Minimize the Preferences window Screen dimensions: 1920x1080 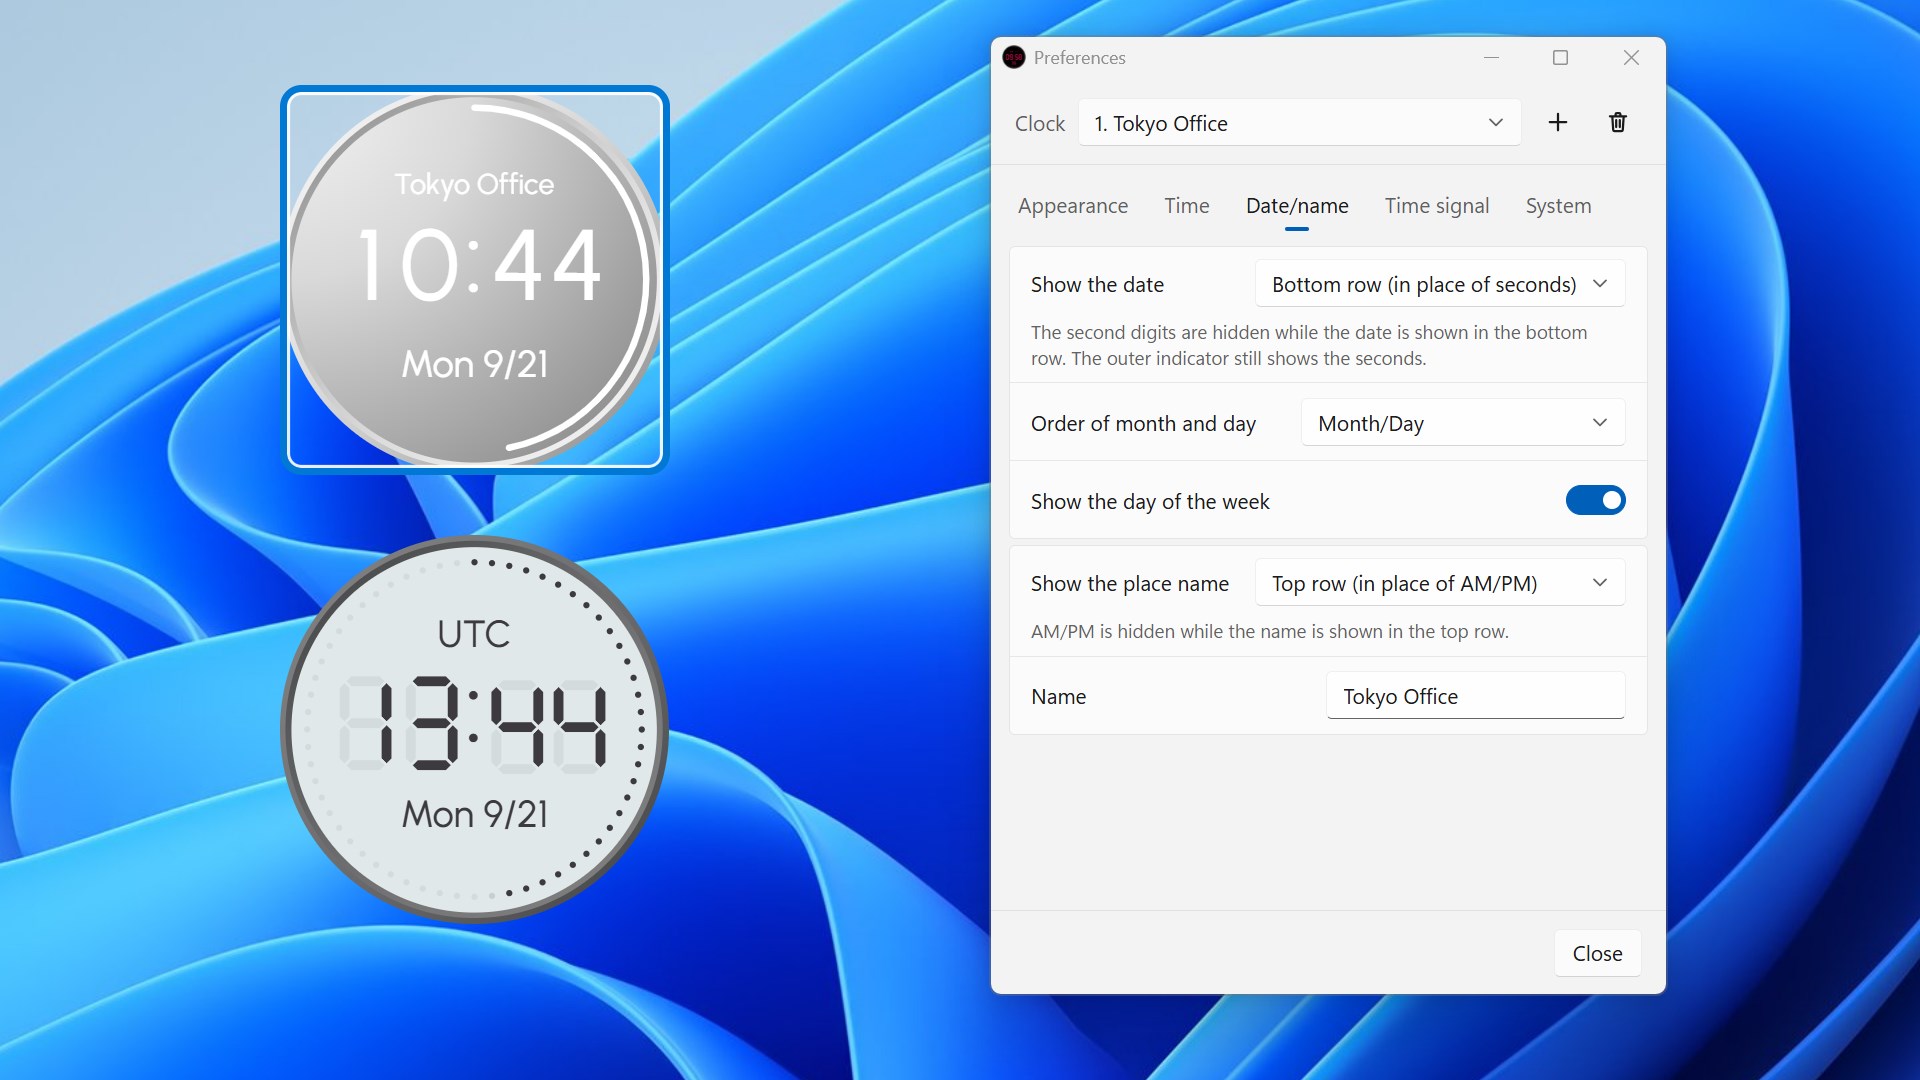tap(1491, 58)
